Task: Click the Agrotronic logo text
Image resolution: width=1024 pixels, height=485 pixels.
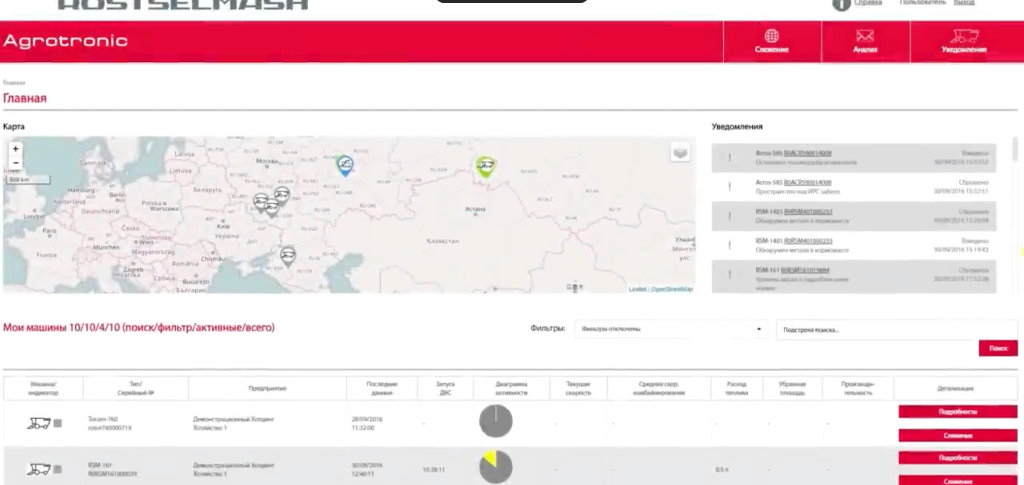Action: [65, 41]
